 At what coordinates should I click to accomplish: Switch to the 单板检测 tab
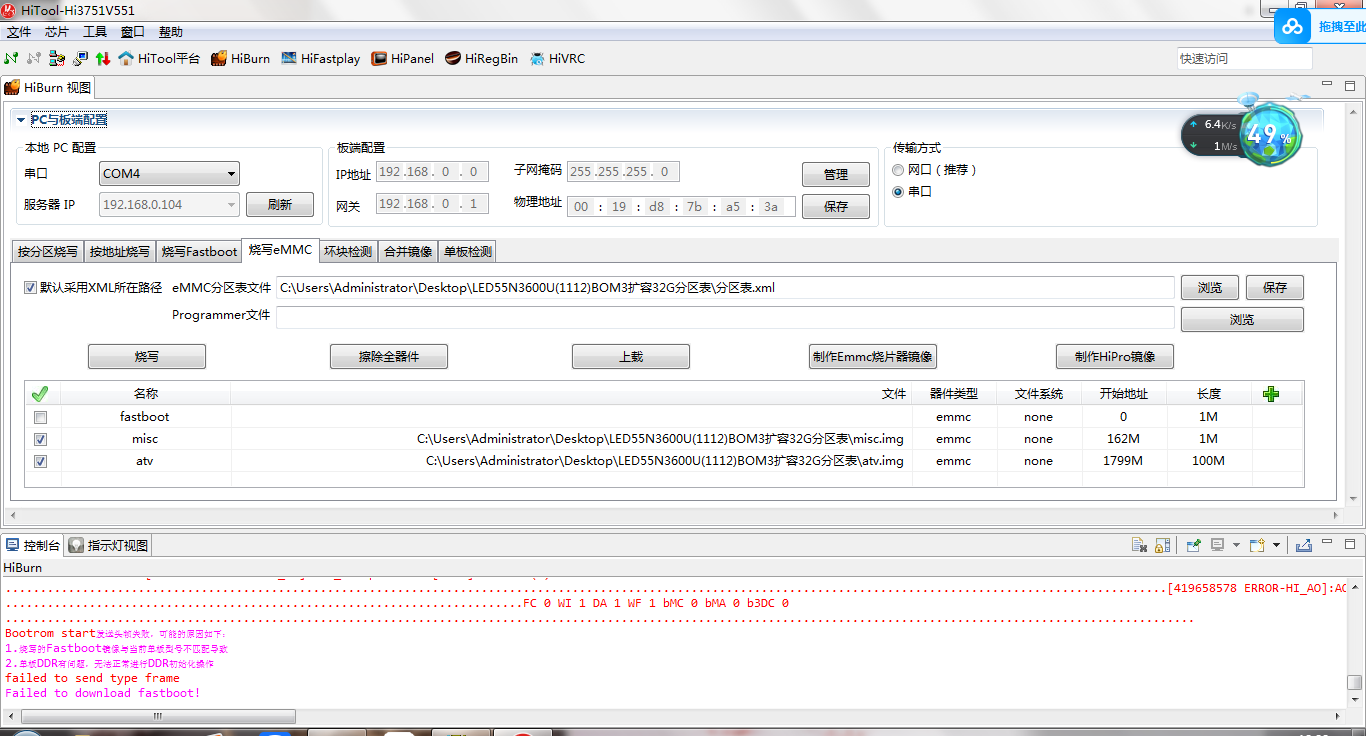(x=468, y=252)
